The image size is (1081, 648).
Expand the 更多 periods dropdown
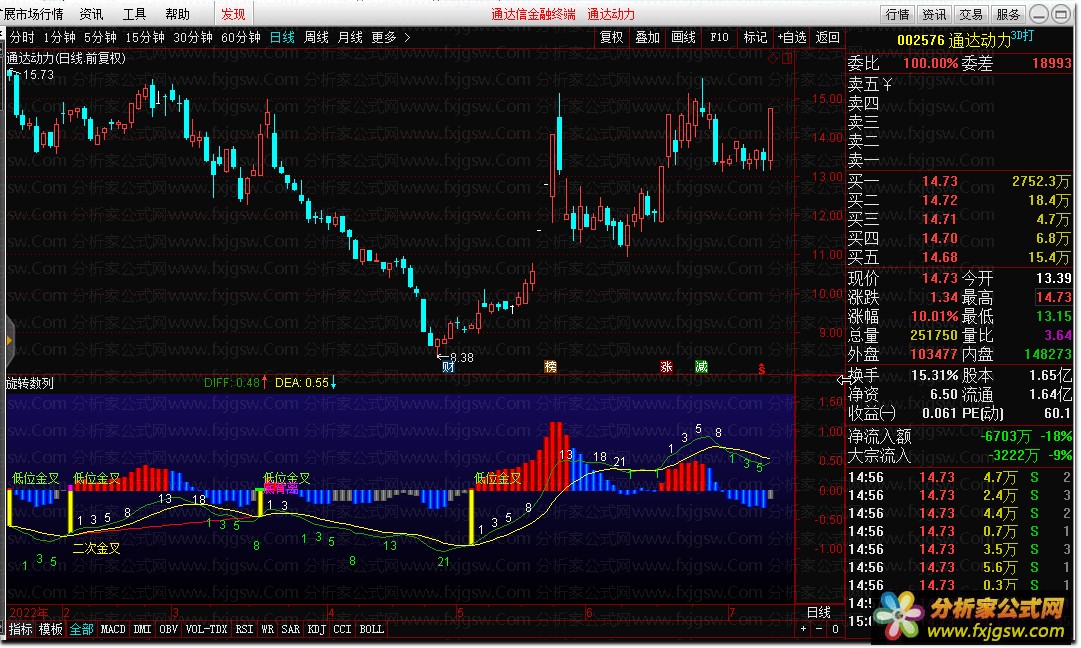[x=390, y=37]
